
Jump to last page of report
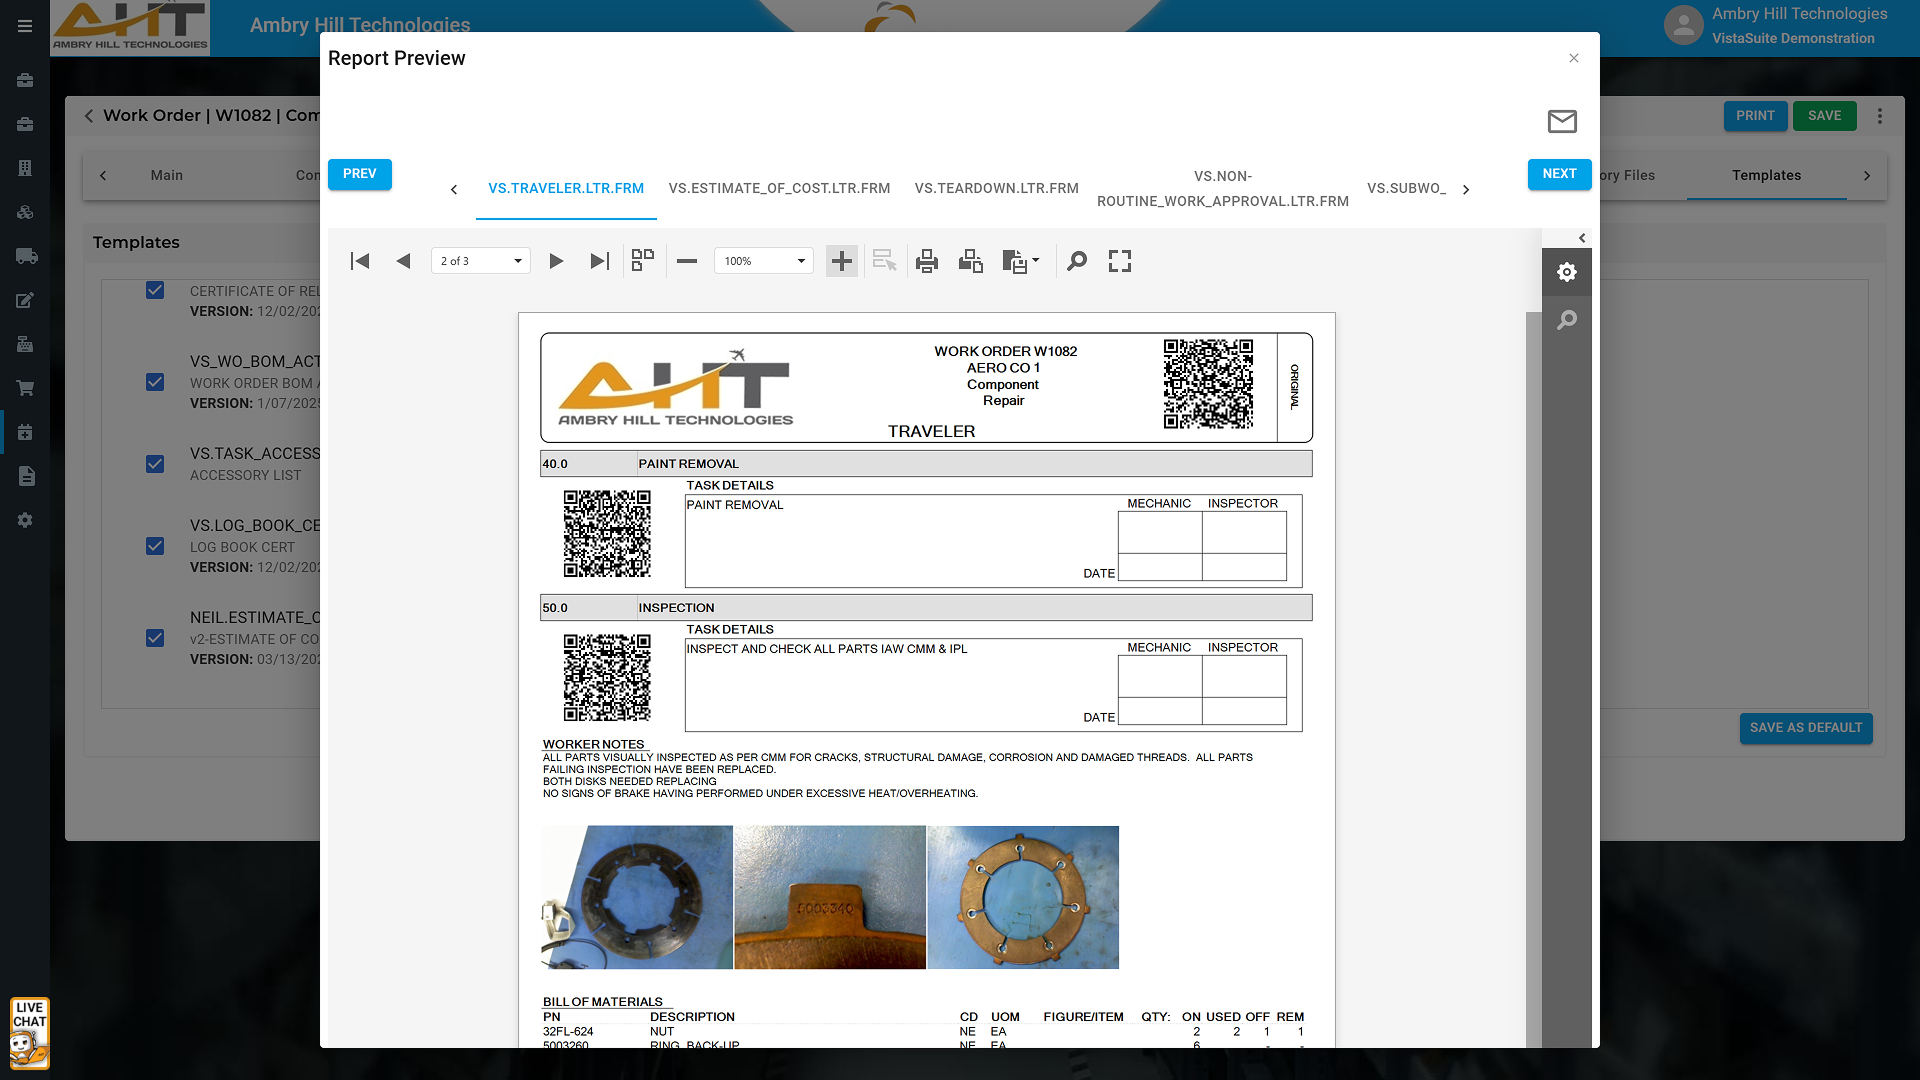(x=599, y=261)
